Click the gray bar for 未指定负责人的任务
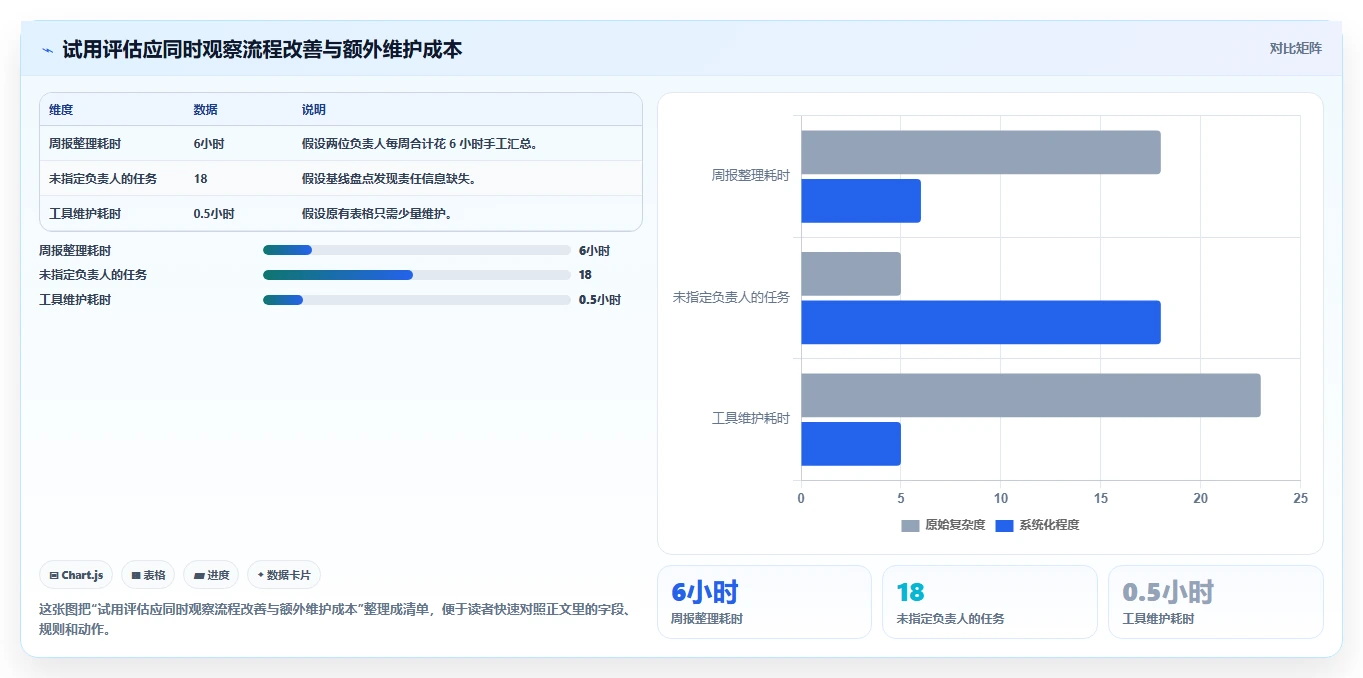 tap(850, 274)
